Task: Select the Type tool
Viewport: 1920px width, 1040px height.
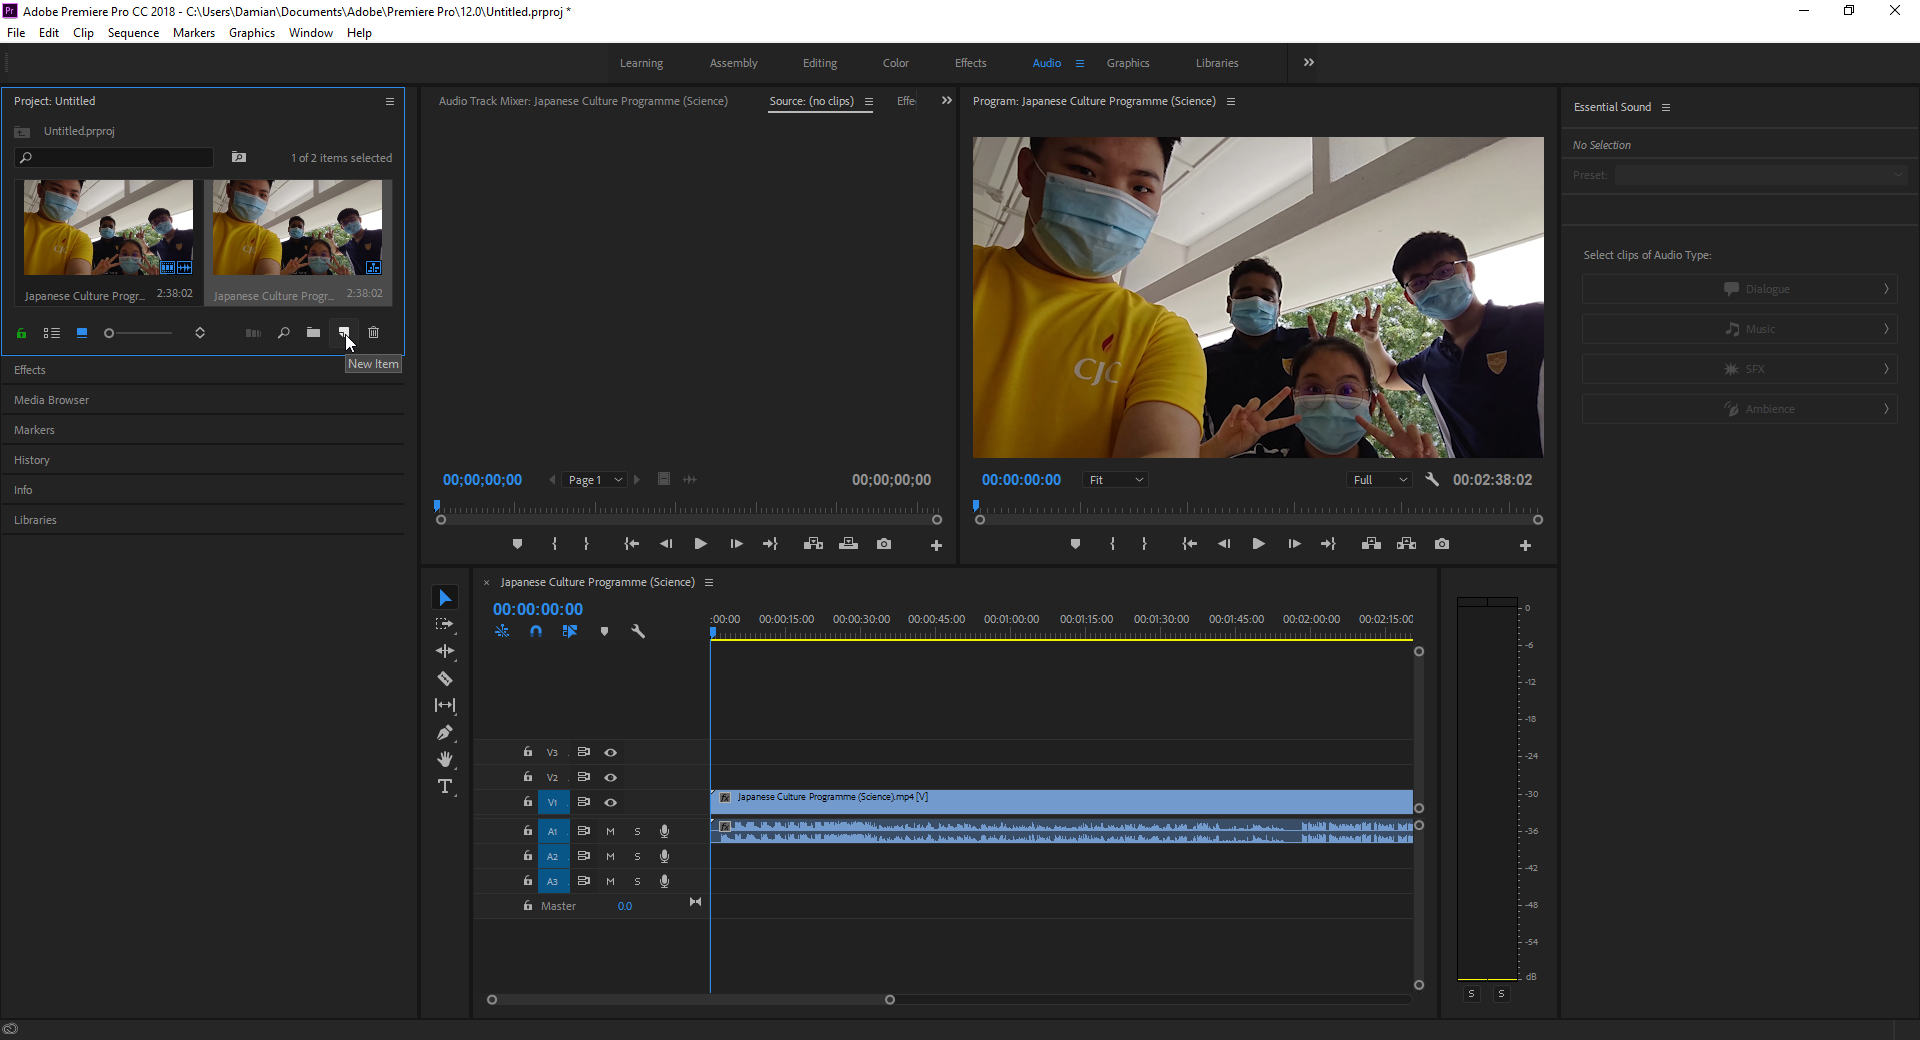Action: pos(445,787)
